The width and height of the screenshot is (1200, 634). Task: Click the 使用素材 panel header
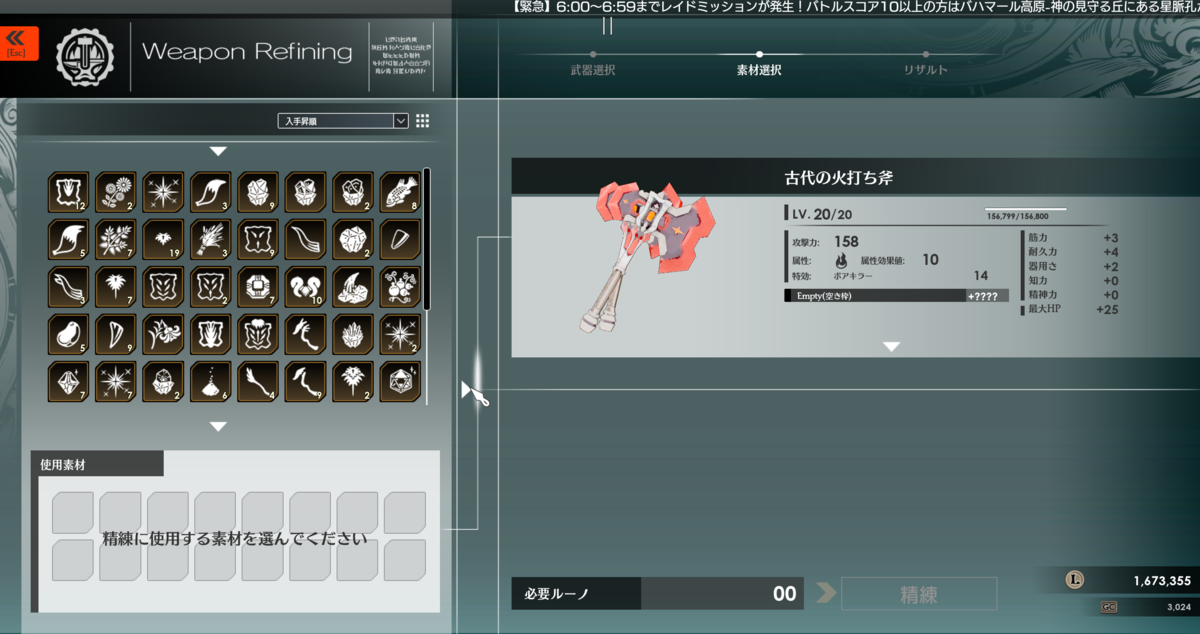[97, 464]
